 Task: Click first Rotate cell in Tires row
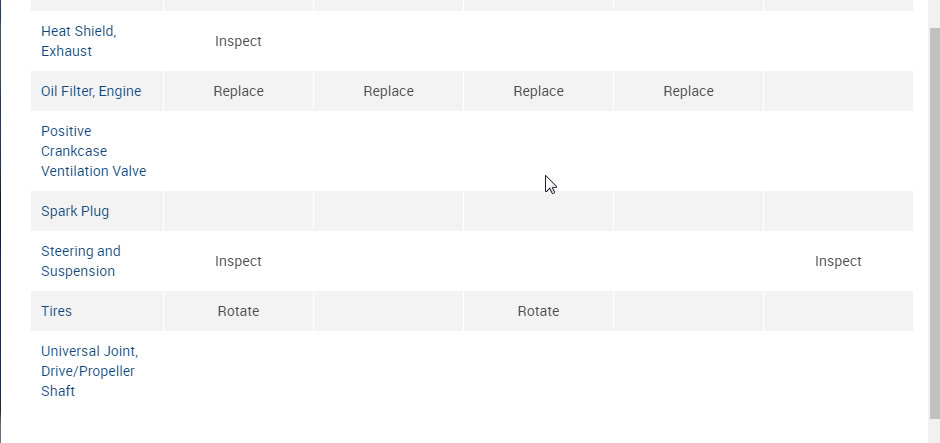[x=238, y=311]
